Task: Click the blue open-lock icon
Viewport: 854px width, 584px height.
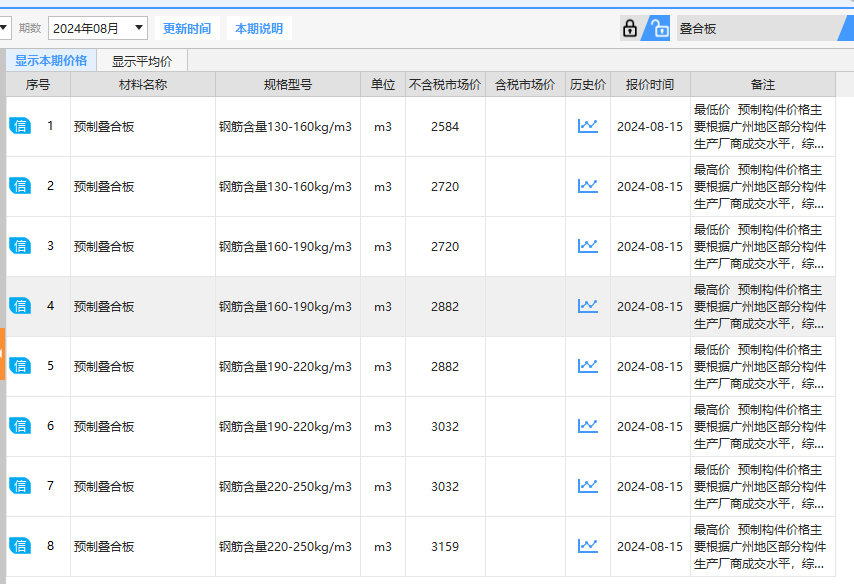Action: coord(658,28)
